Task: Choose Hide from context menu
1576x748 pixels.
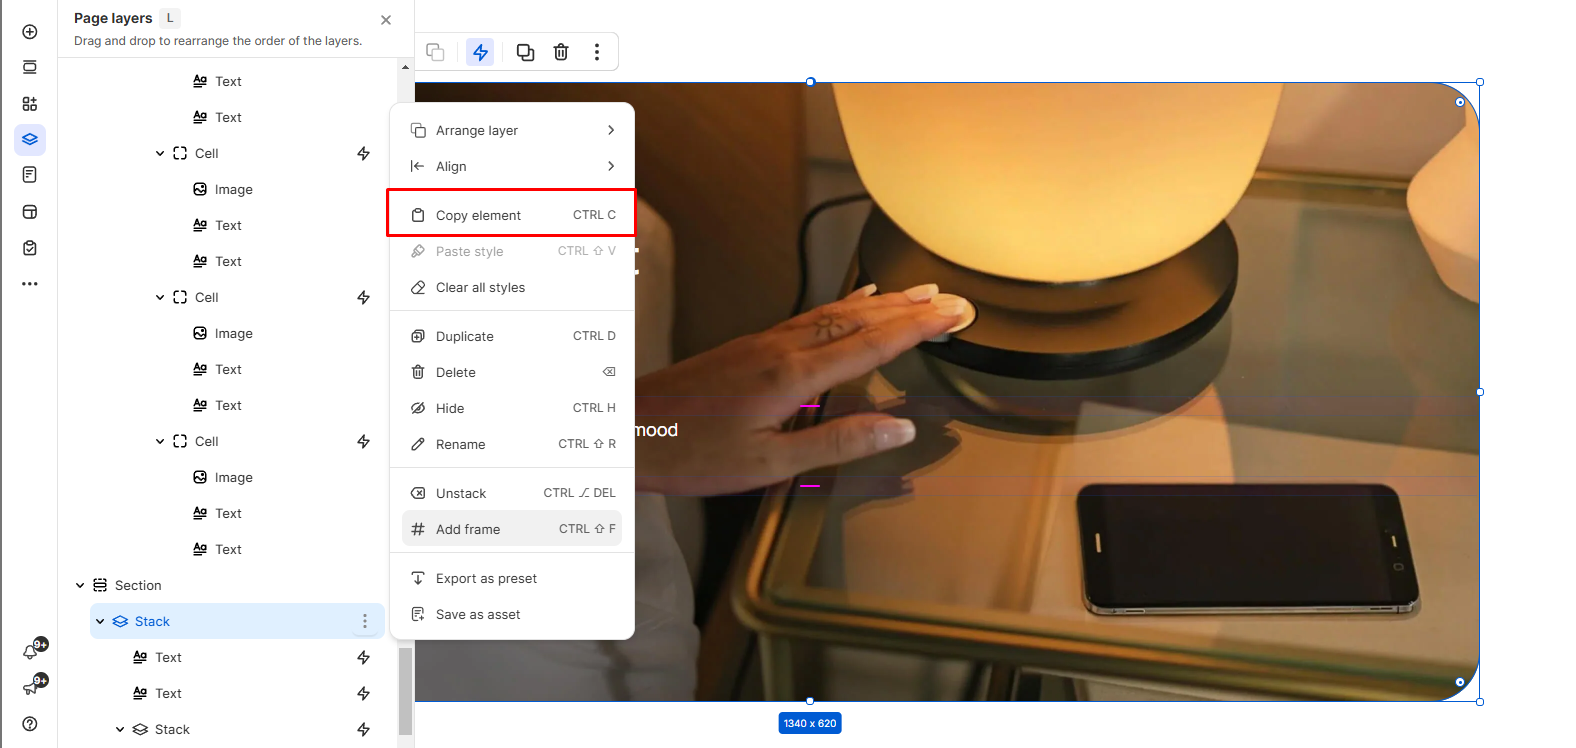Action: [x=512, y=408]
